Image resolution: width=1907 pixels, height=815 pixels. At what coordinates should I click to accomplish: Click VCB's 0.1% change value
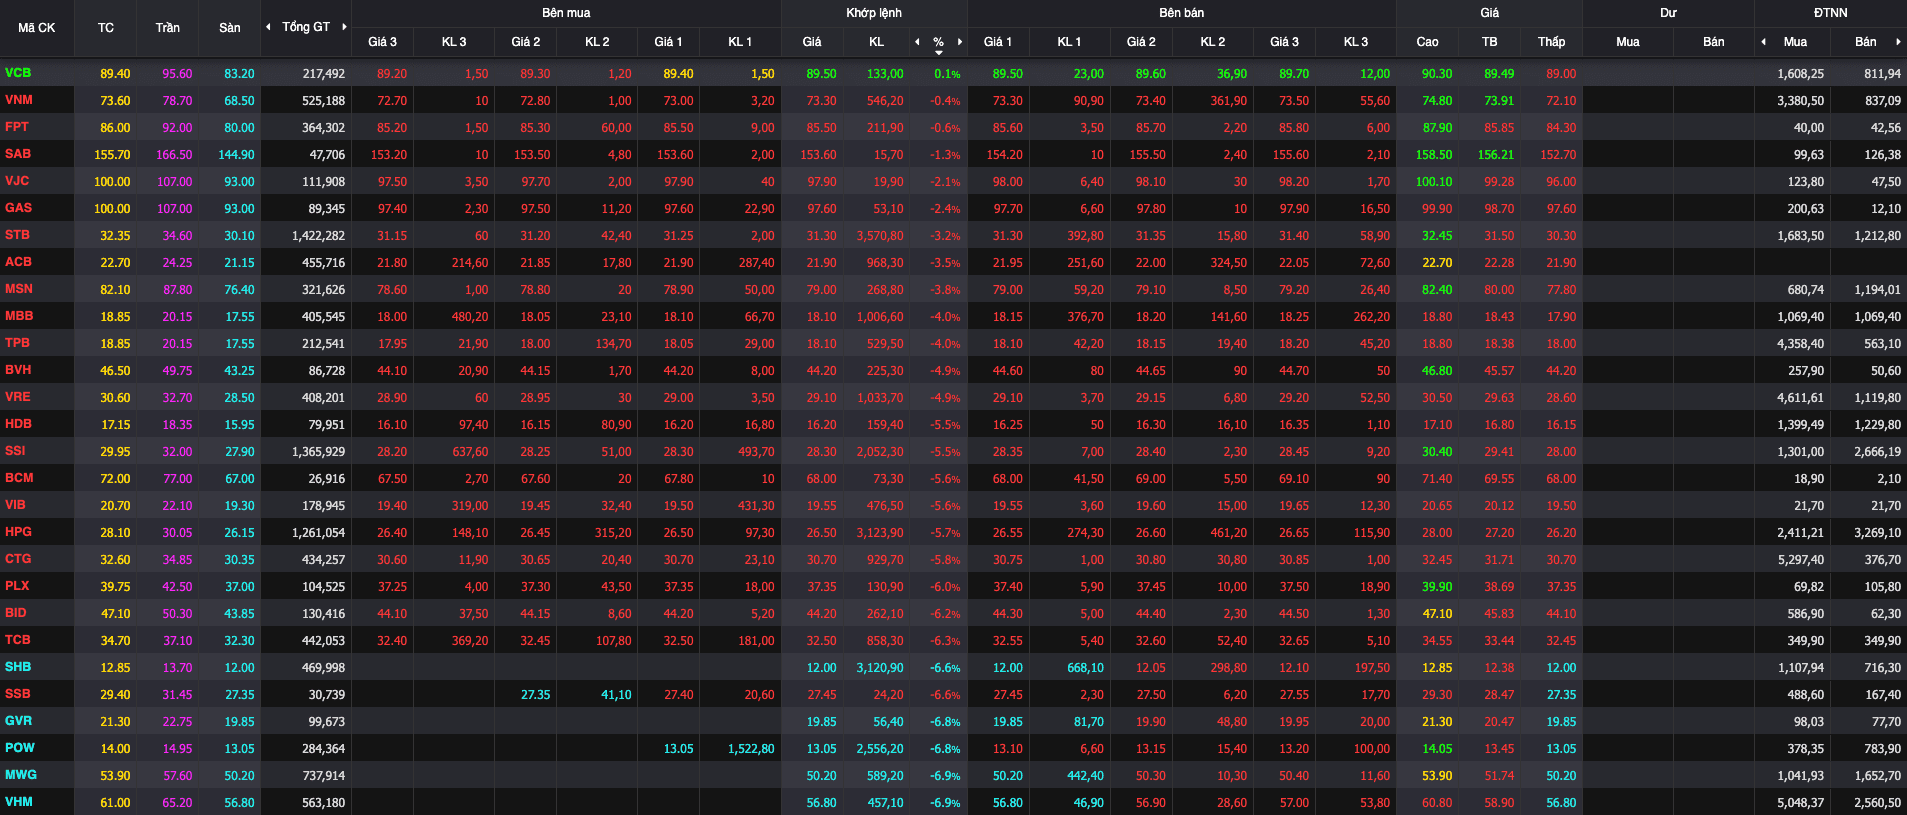click(x=947, y=74)
